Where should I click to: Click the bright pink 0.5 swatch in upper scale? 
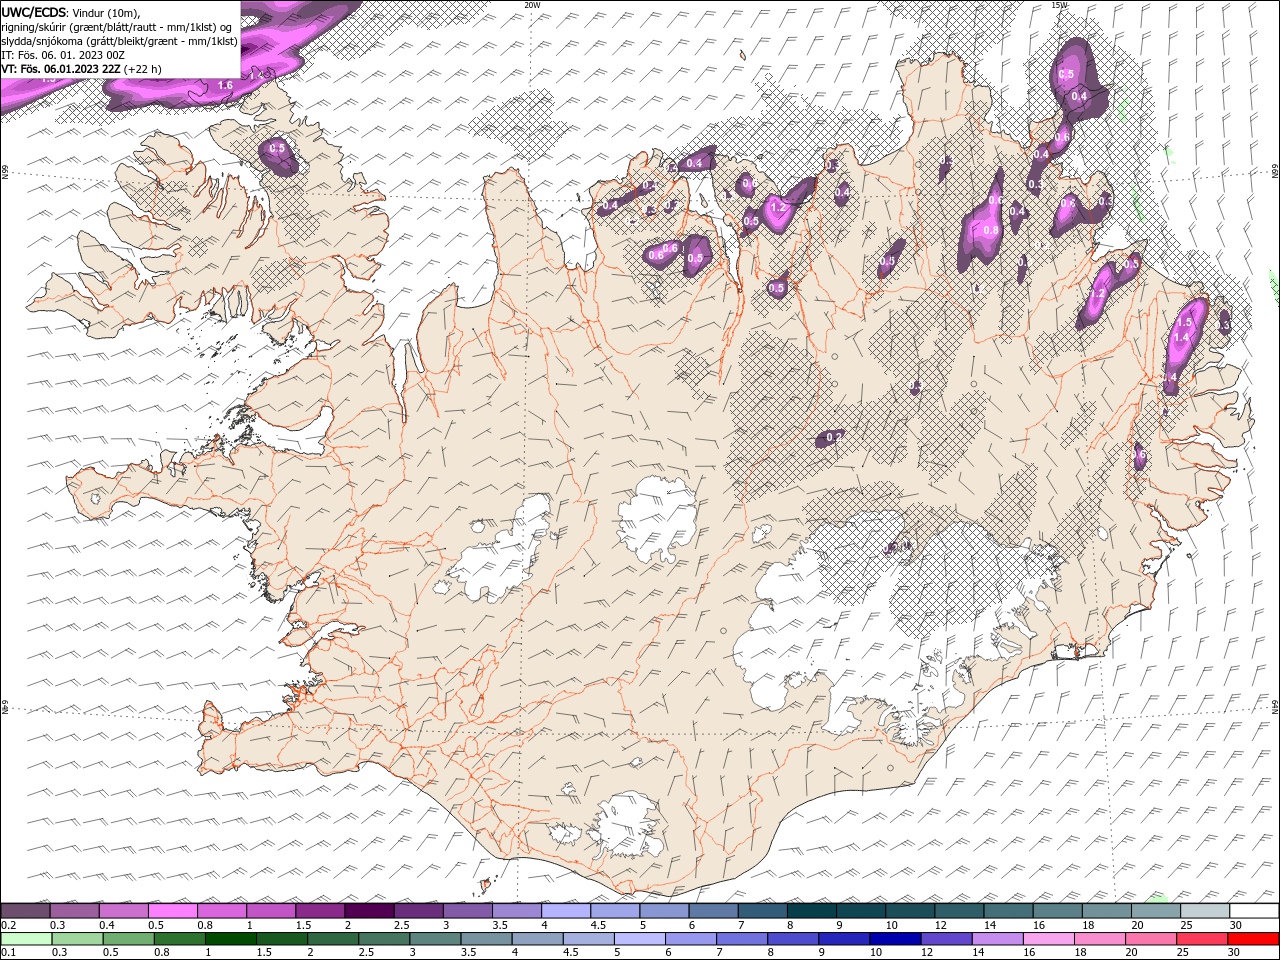point(173,911)
